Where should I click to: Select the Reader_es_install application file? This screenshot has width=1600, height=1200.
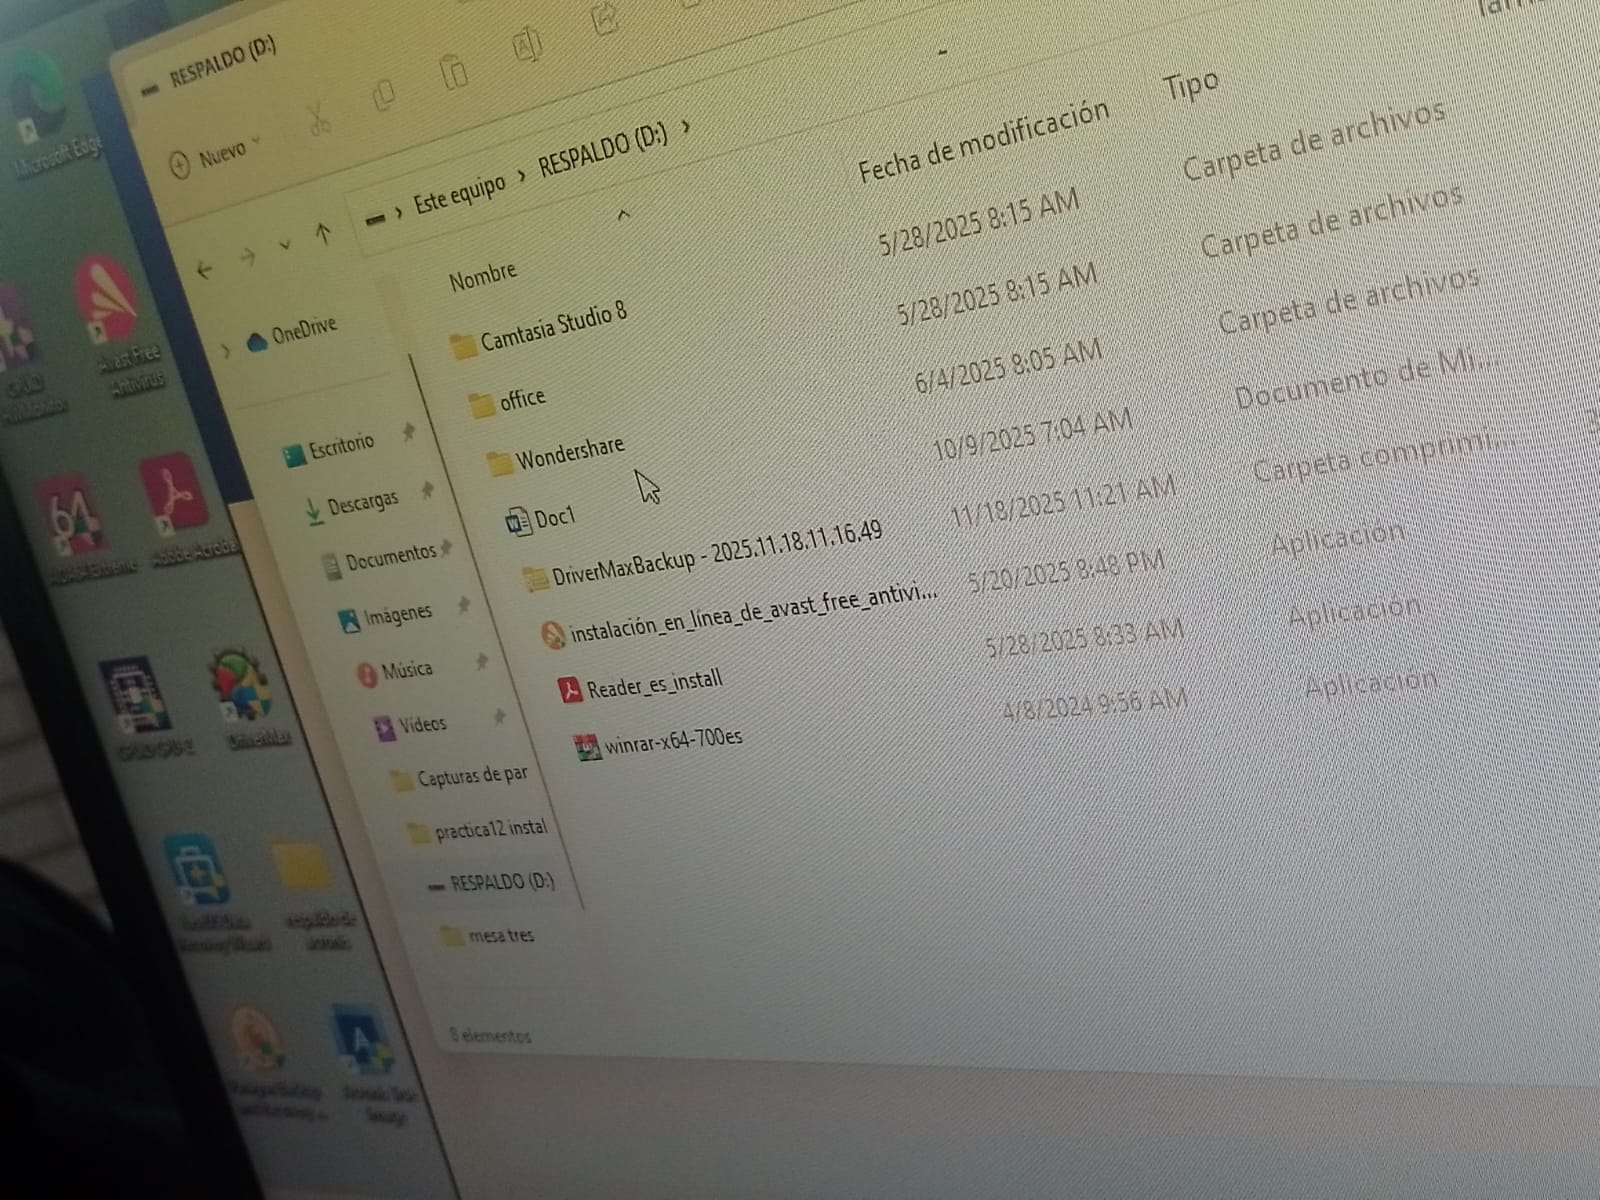click(x=653, y=684)
